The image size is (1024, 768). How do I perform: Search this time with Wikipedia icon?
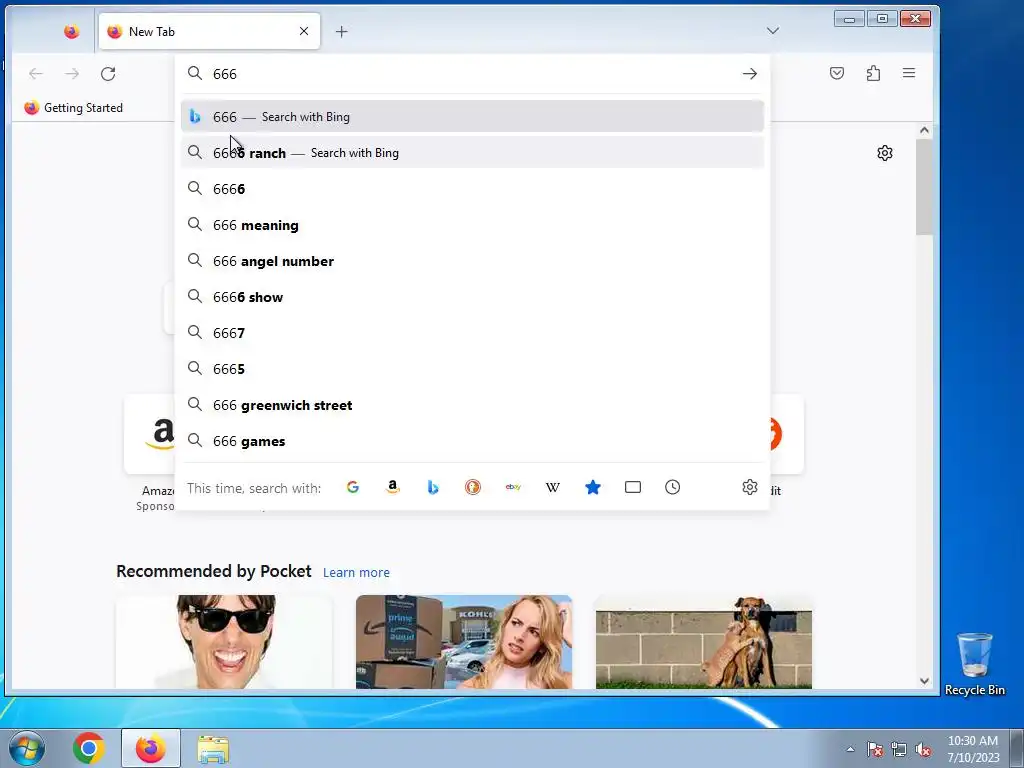[552, 487]
